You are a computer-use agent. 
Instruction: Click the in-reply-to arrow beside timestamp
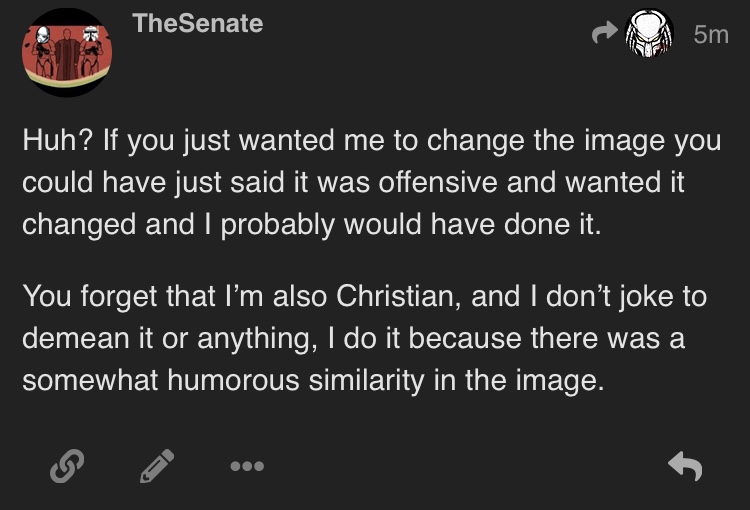(x=604, y=35)
